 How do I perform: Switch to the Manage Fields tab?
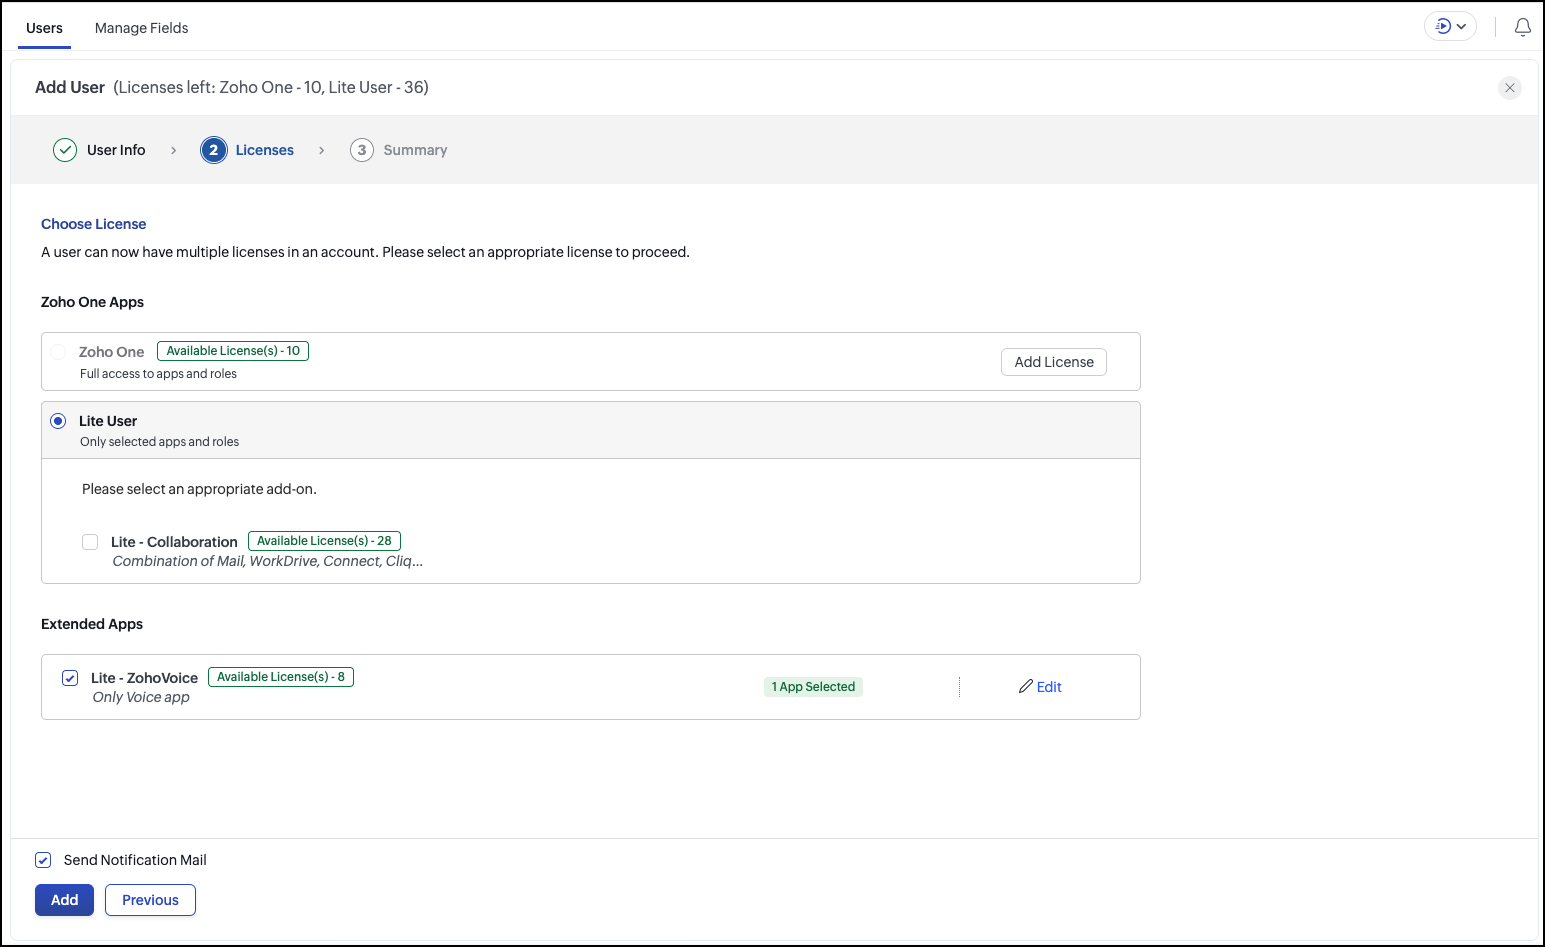[x=141, y=28]
